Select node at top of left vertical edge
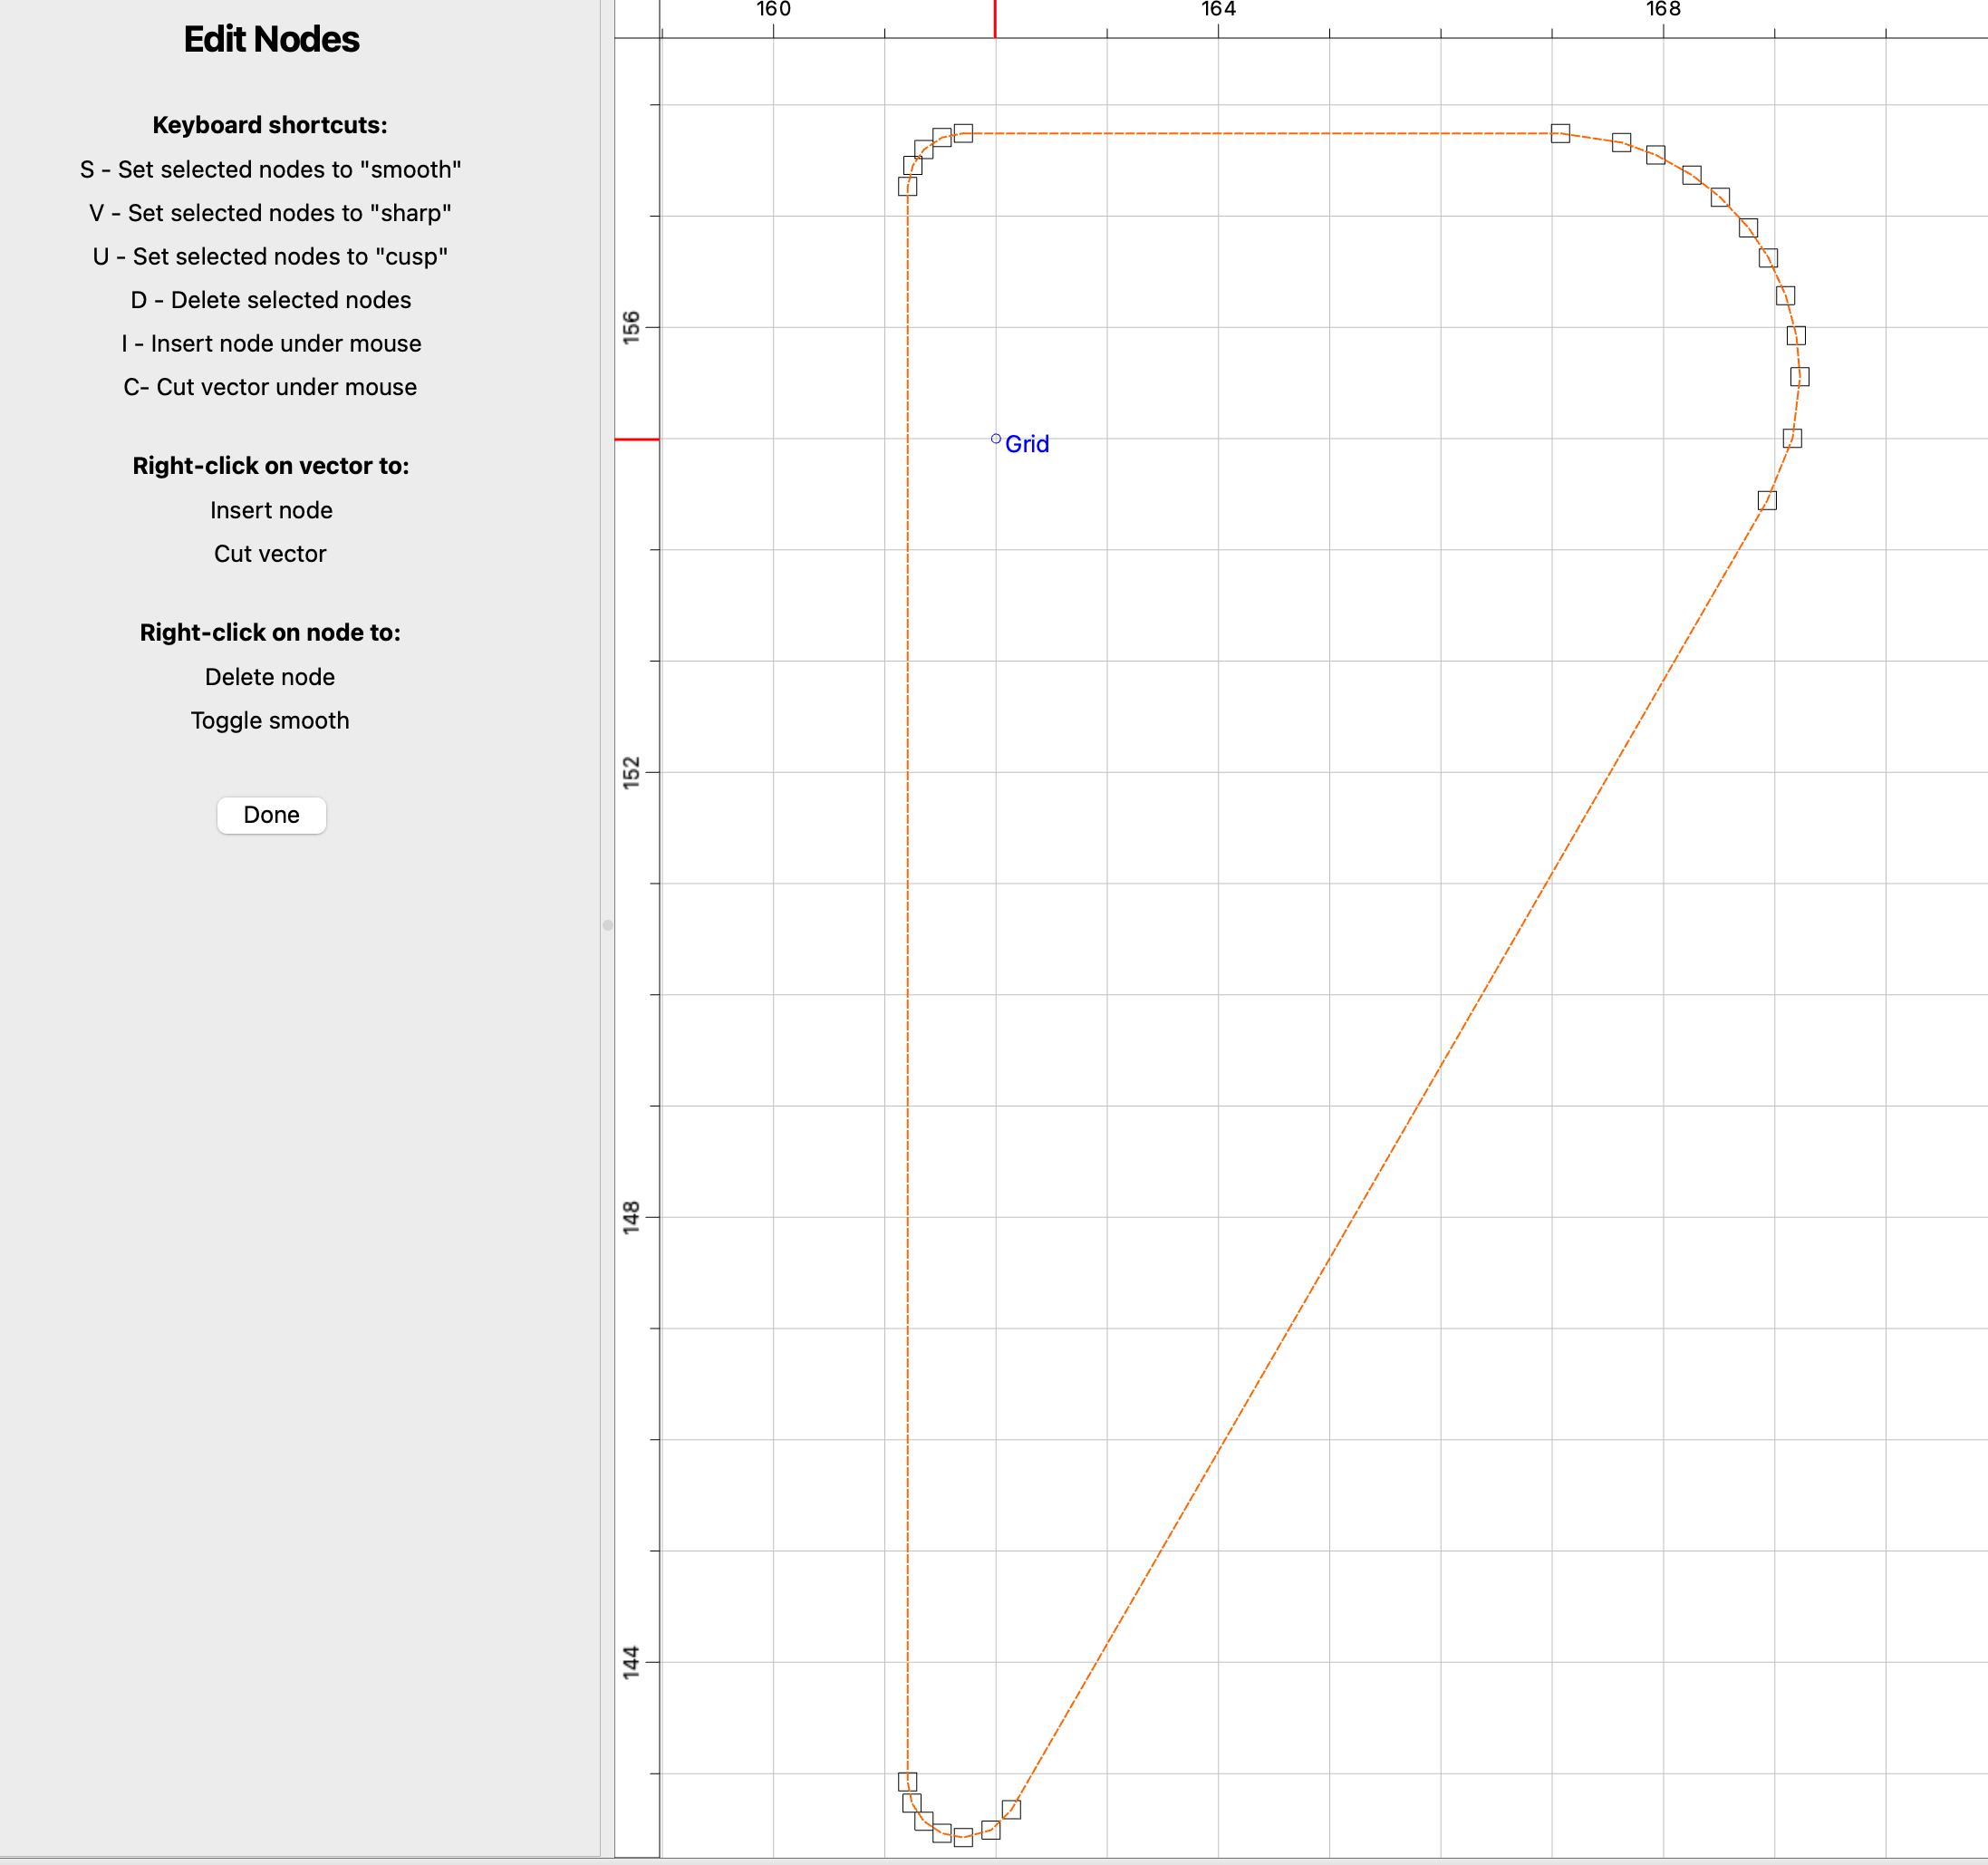1988x1865 pixels. (x=907, y=186)
